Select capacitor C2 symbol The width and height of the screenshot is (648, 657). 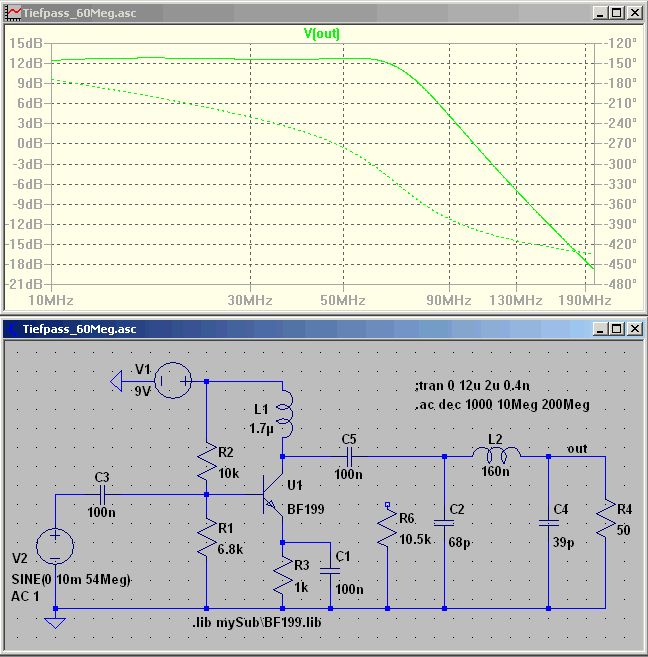click(444, 522)
